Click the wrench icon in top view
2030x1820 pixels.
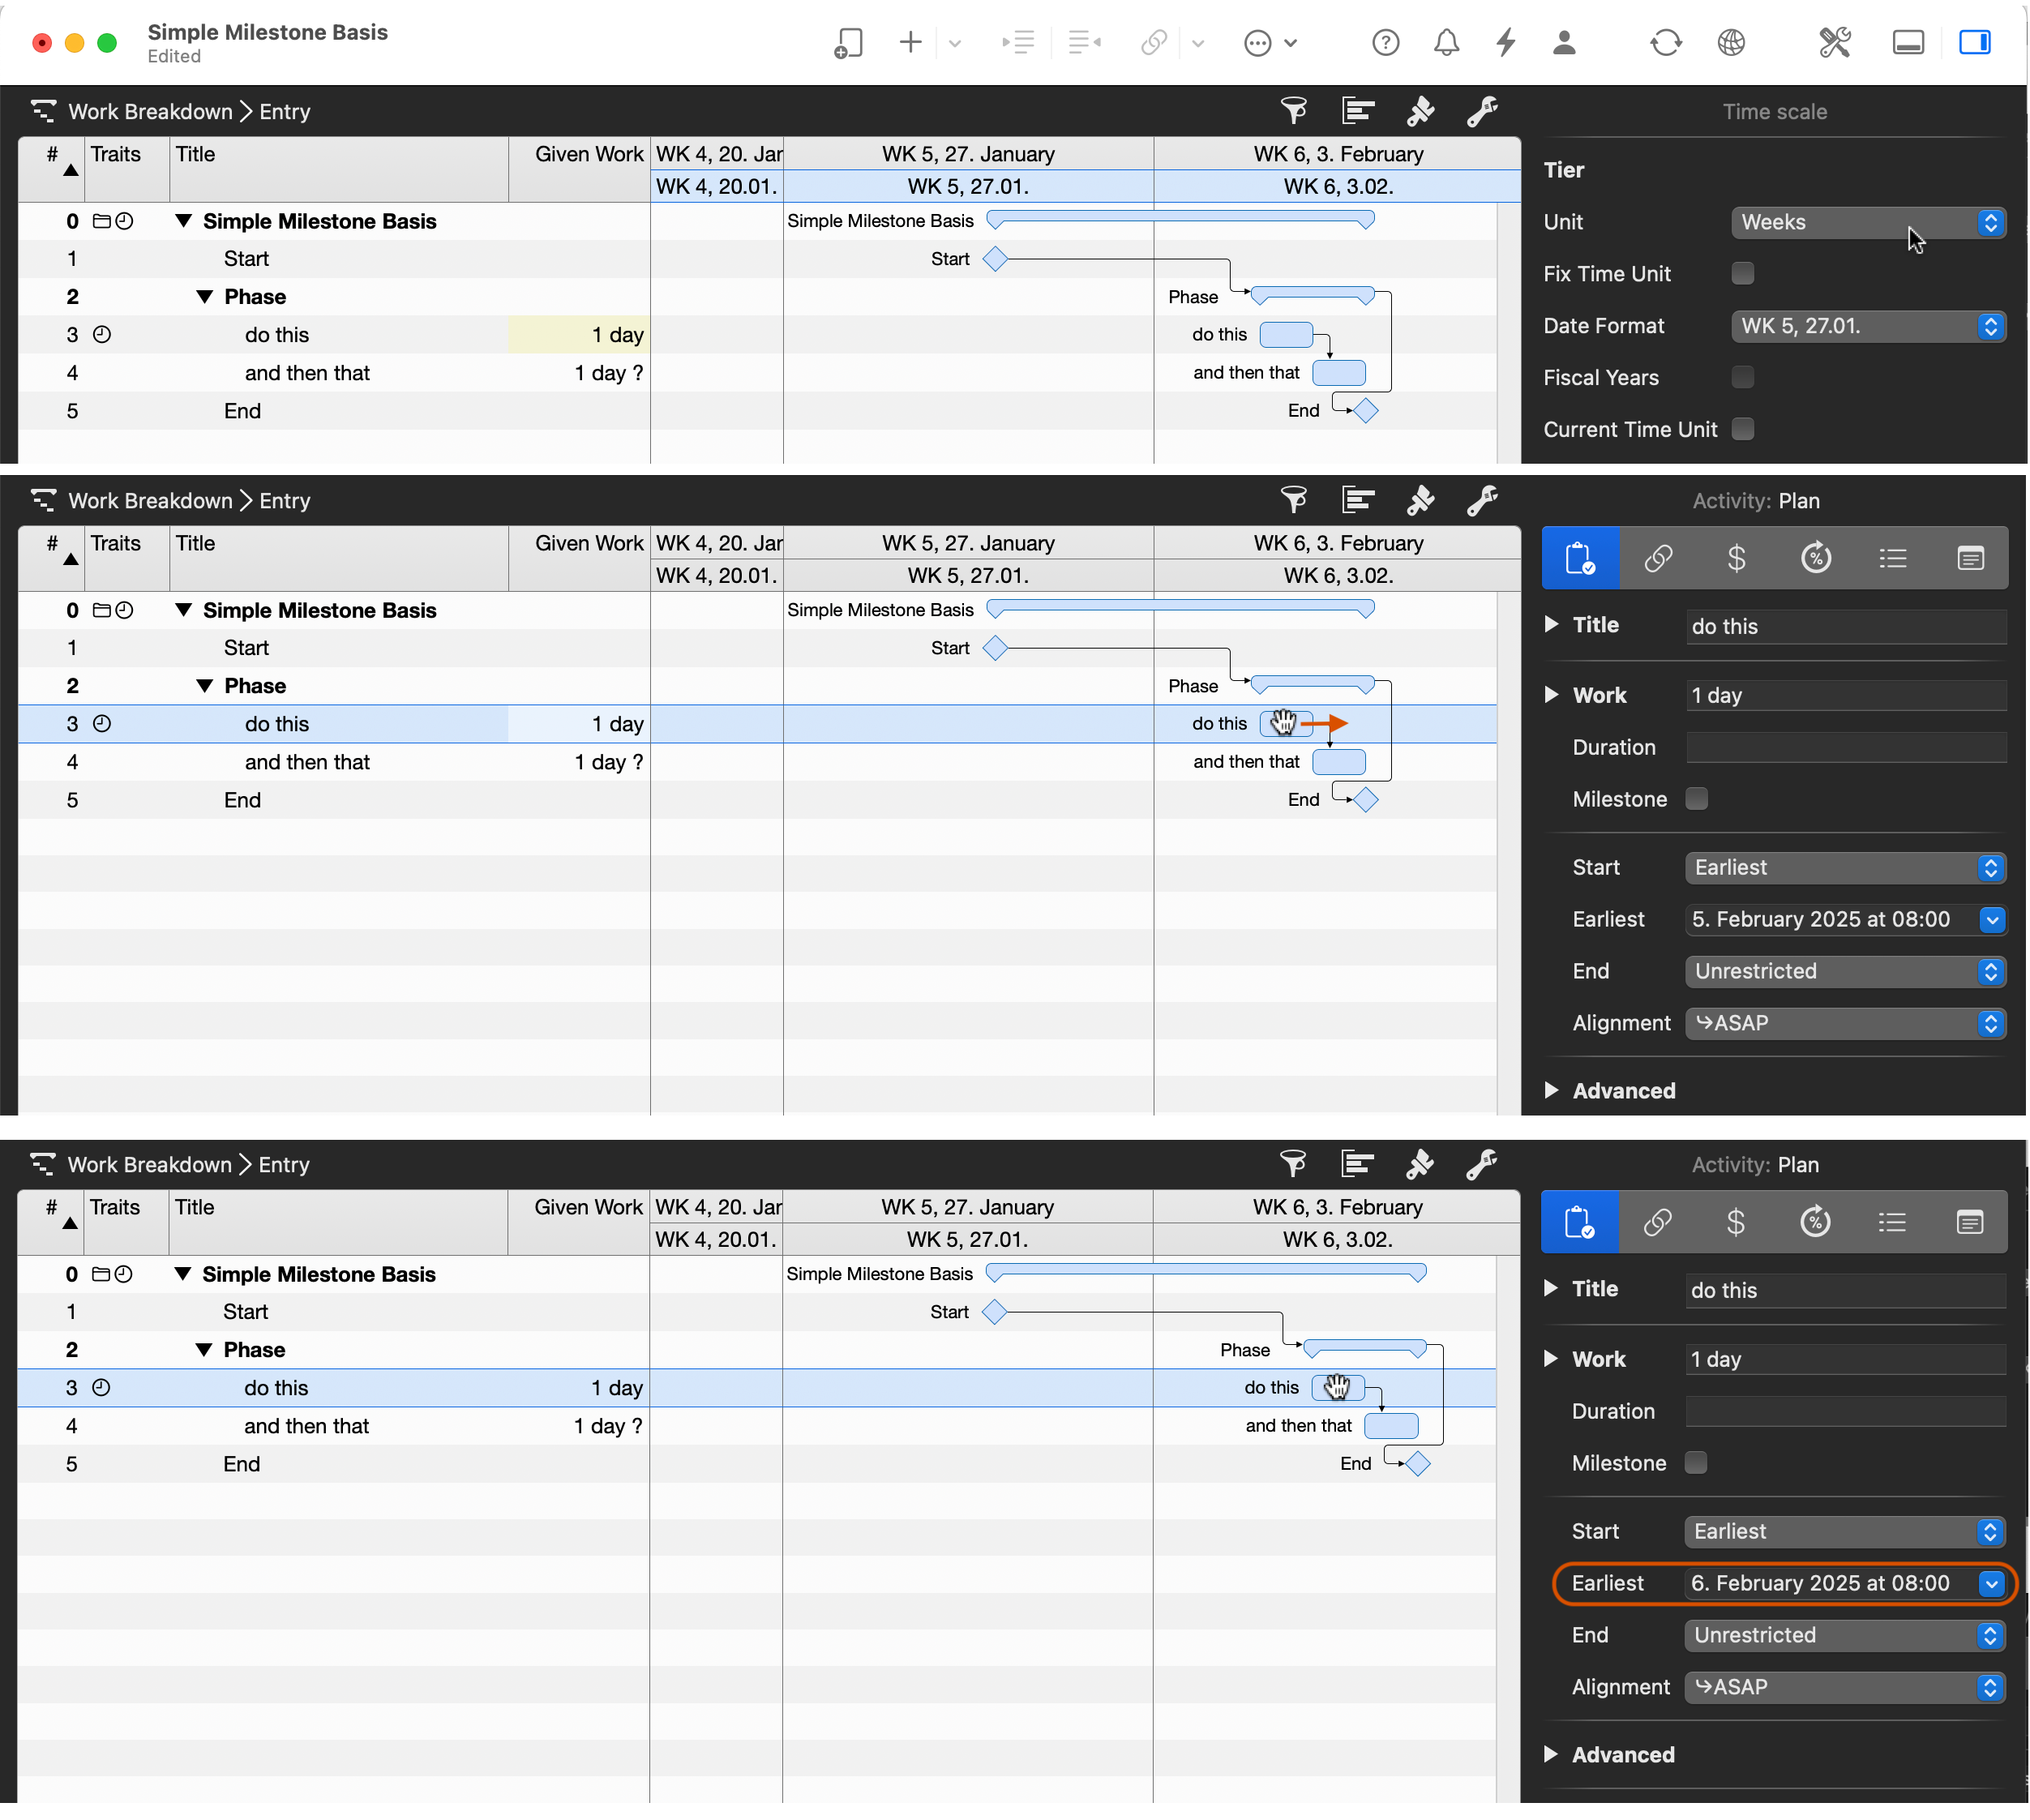coord(1482,111)
